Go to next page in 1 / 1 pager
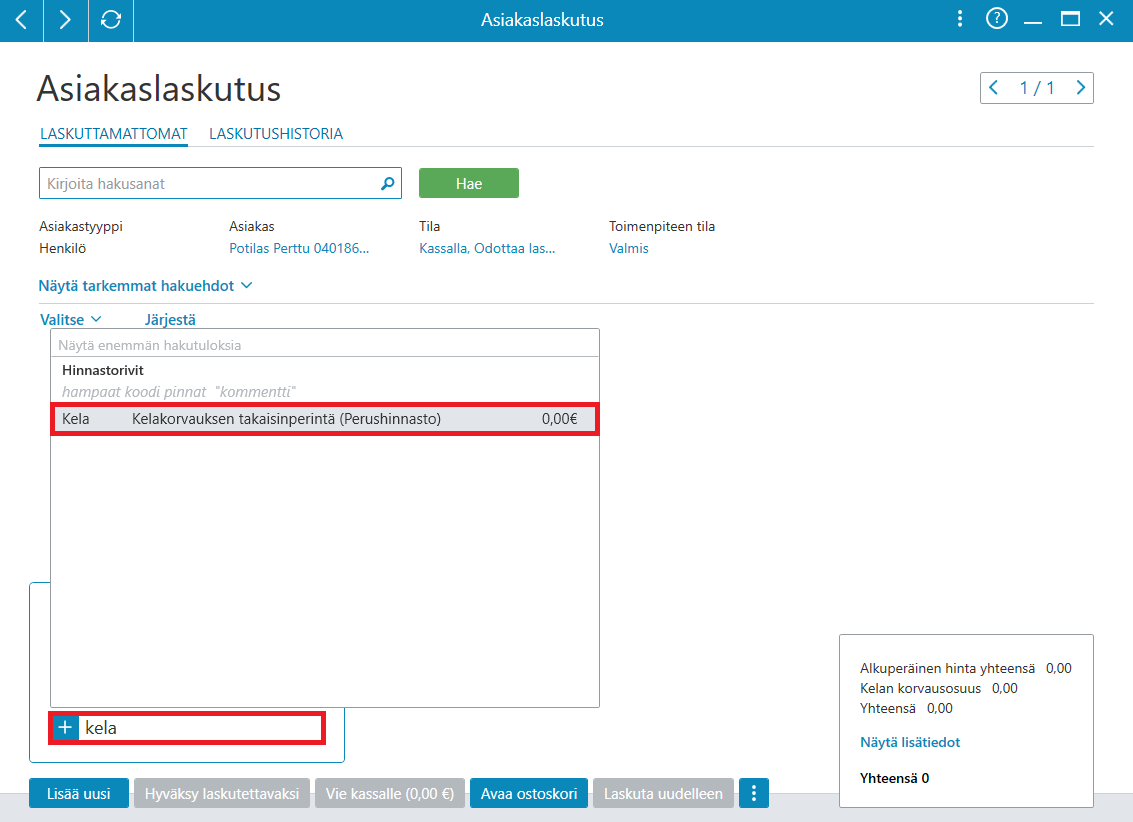Screen dimensions: 1133x822 click(x=1080, y=88)
